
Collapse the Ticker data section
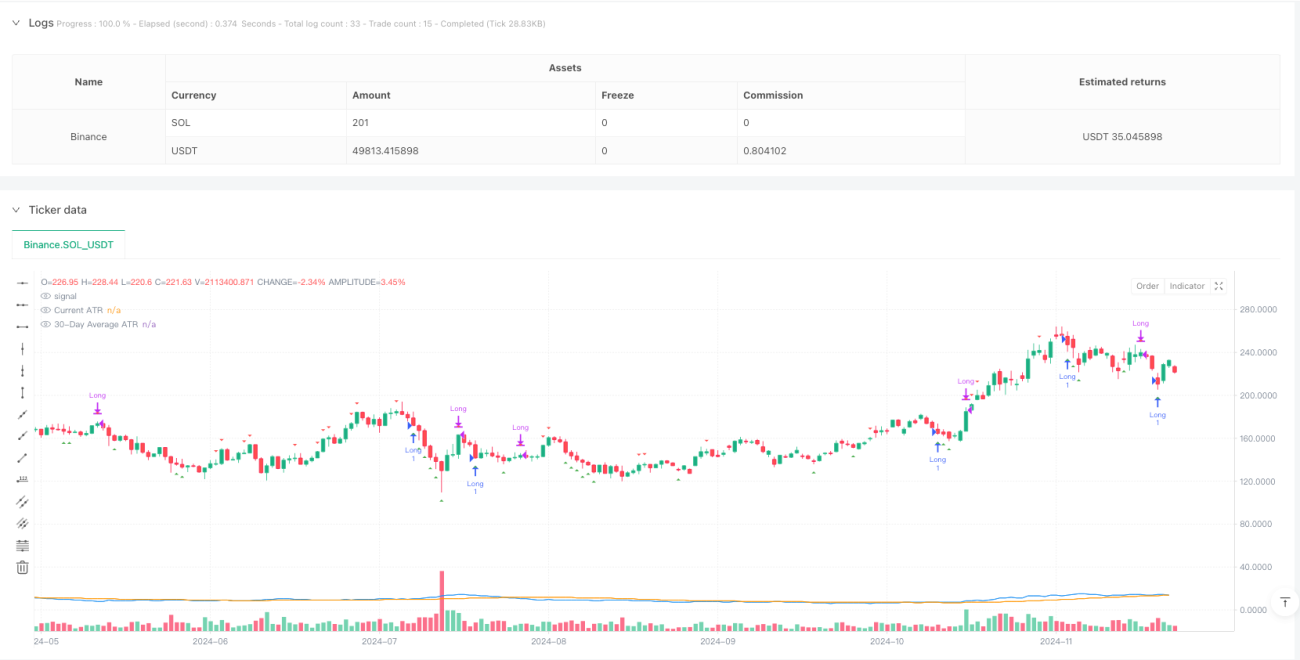(16, 210)
